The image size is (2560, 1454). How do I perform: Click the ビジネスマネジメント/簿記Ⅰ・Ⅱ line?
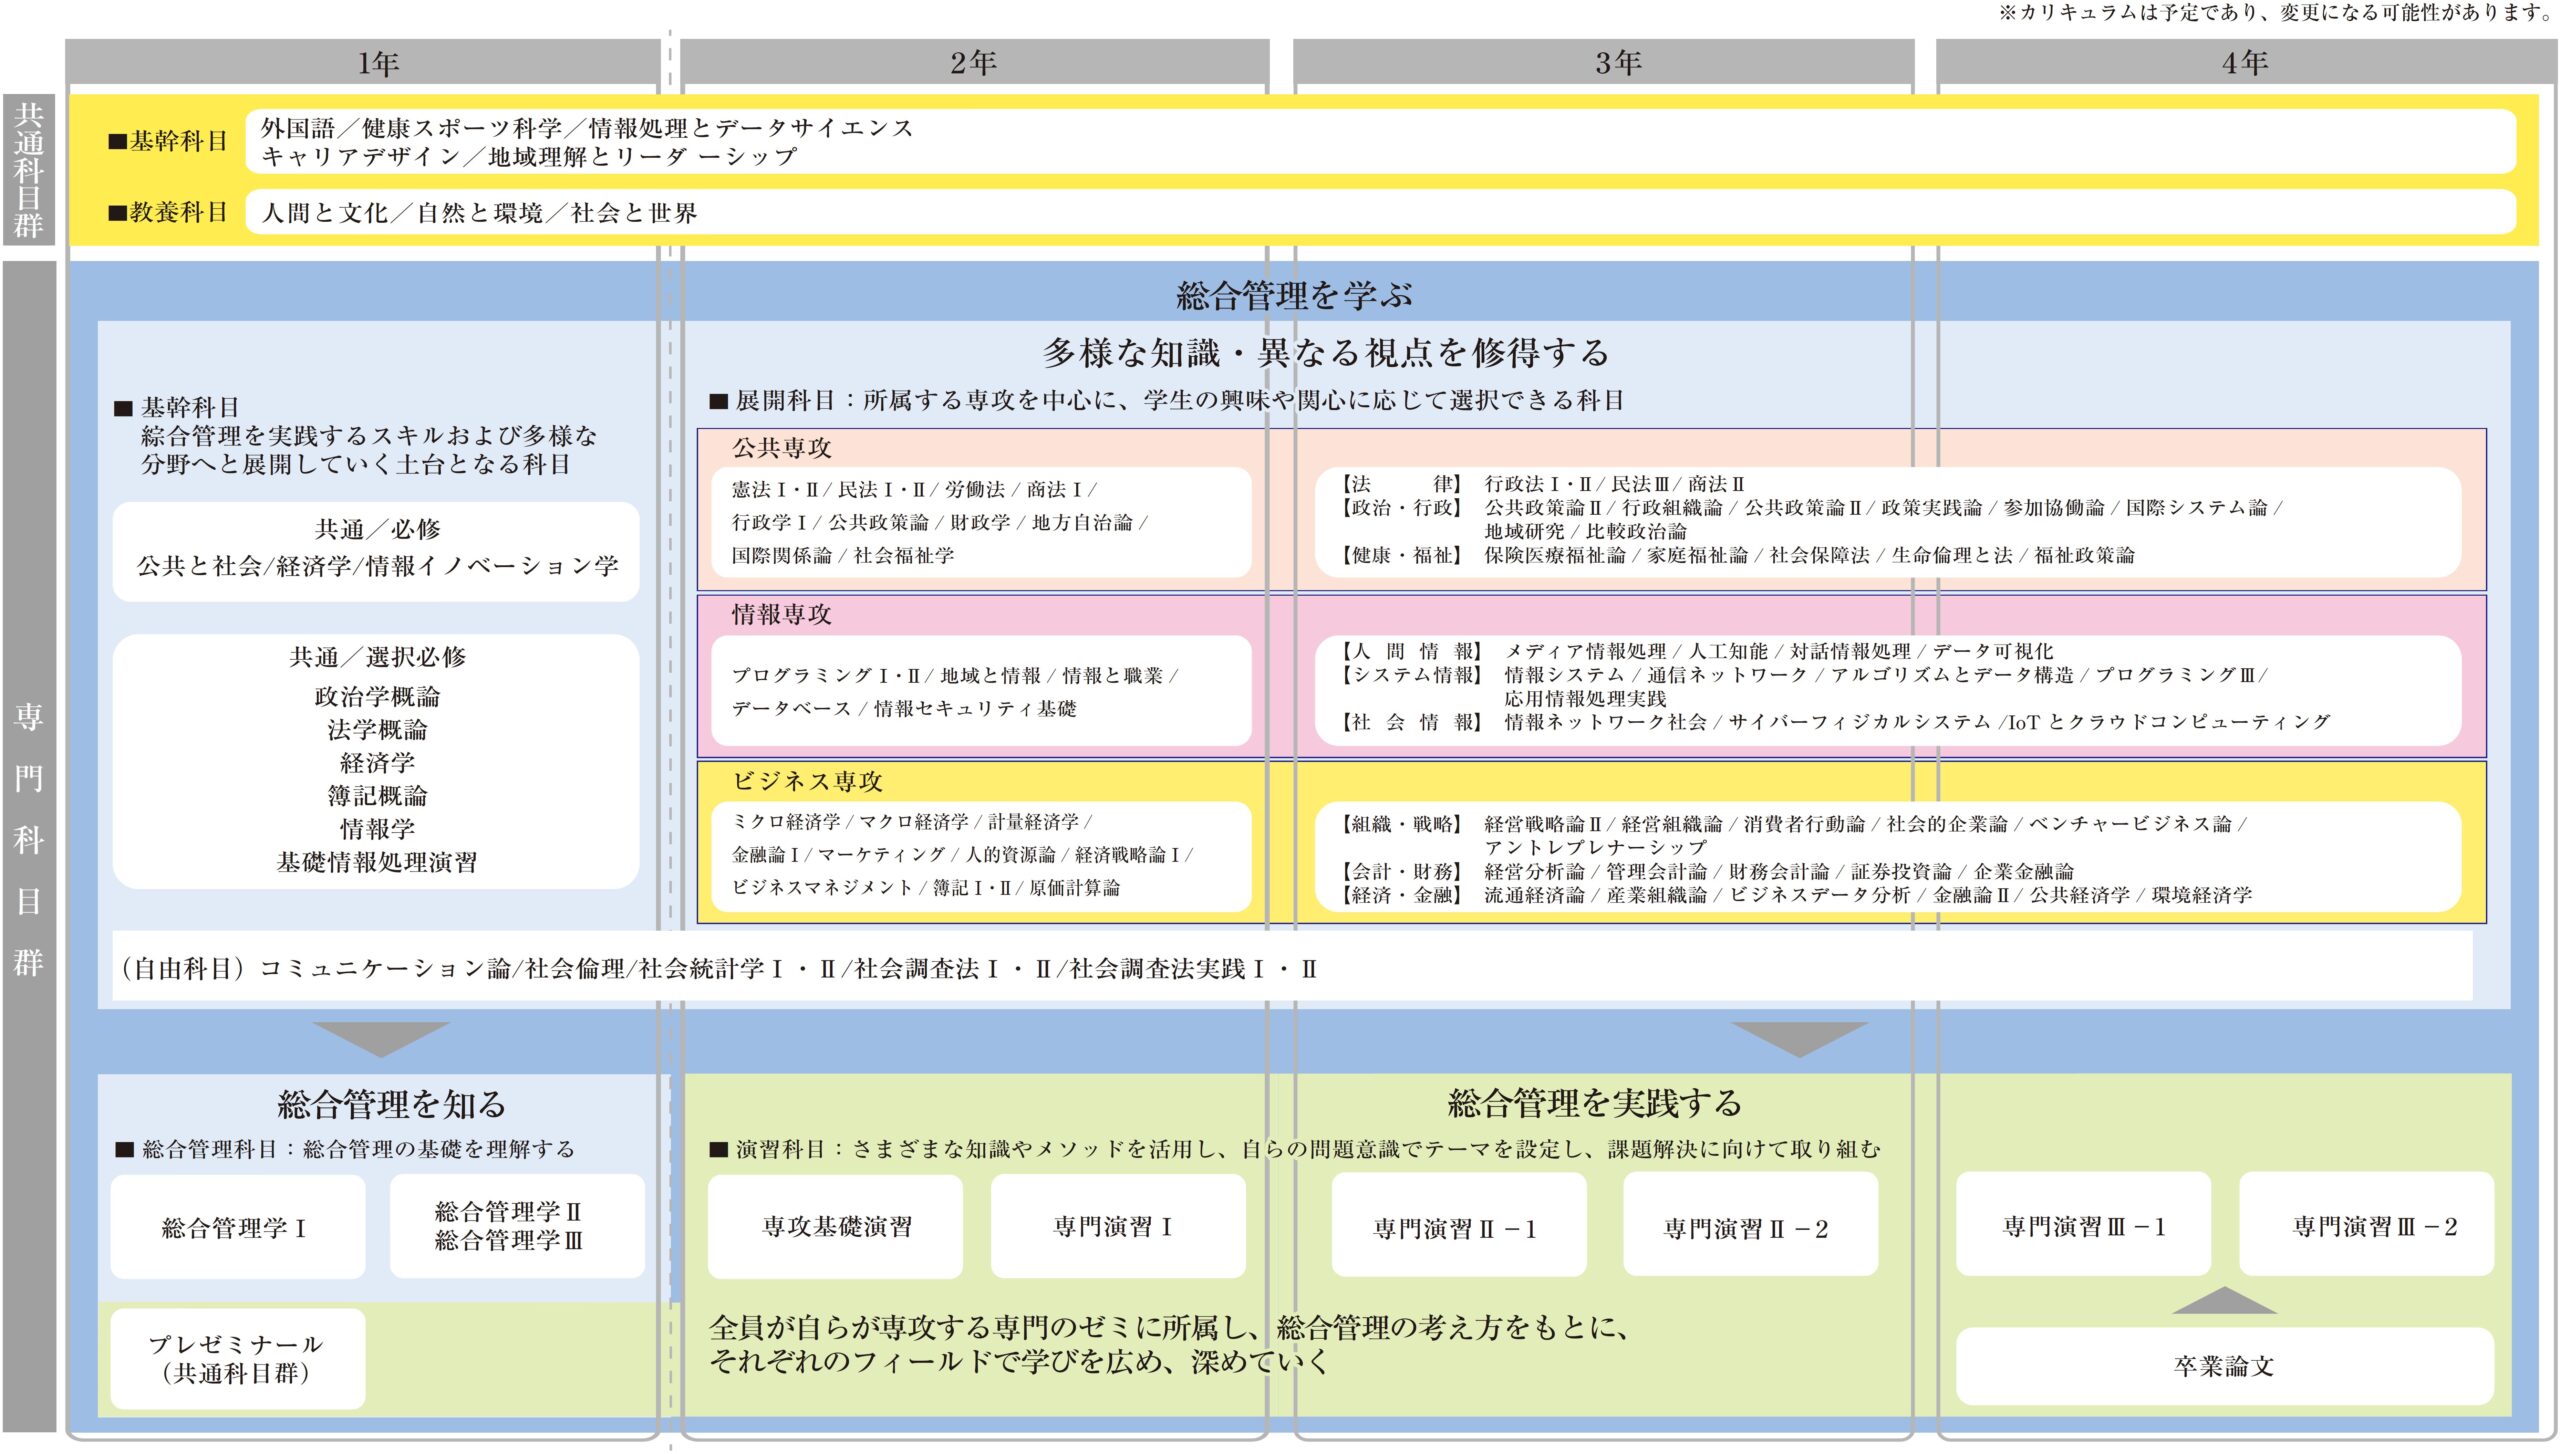click(926, 888)
